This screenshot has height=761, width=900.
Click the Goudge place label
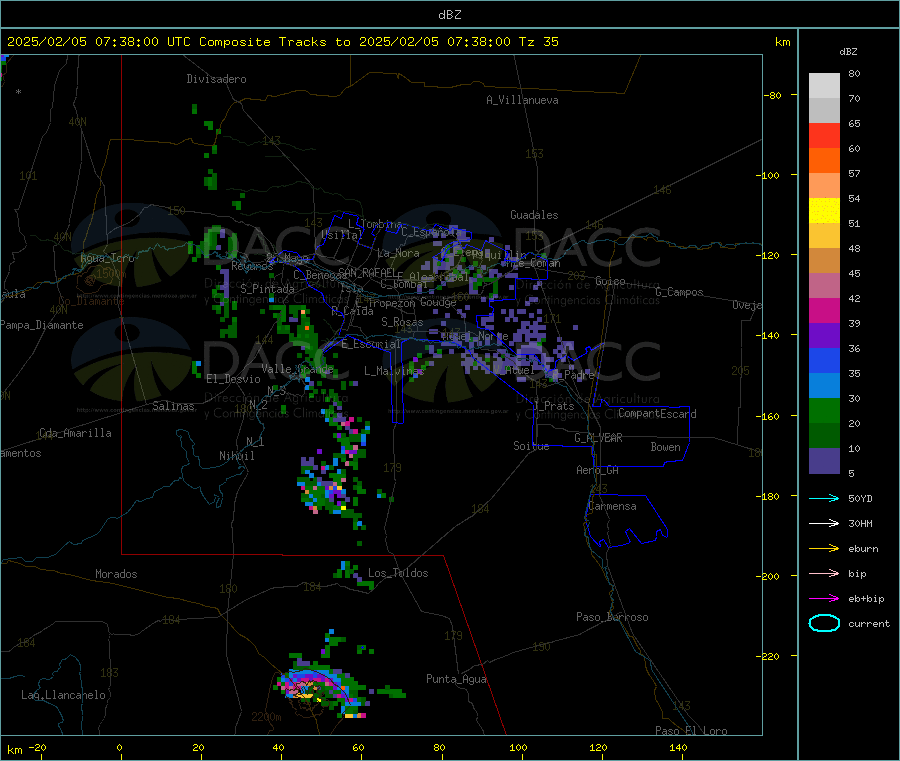[438, 302]
